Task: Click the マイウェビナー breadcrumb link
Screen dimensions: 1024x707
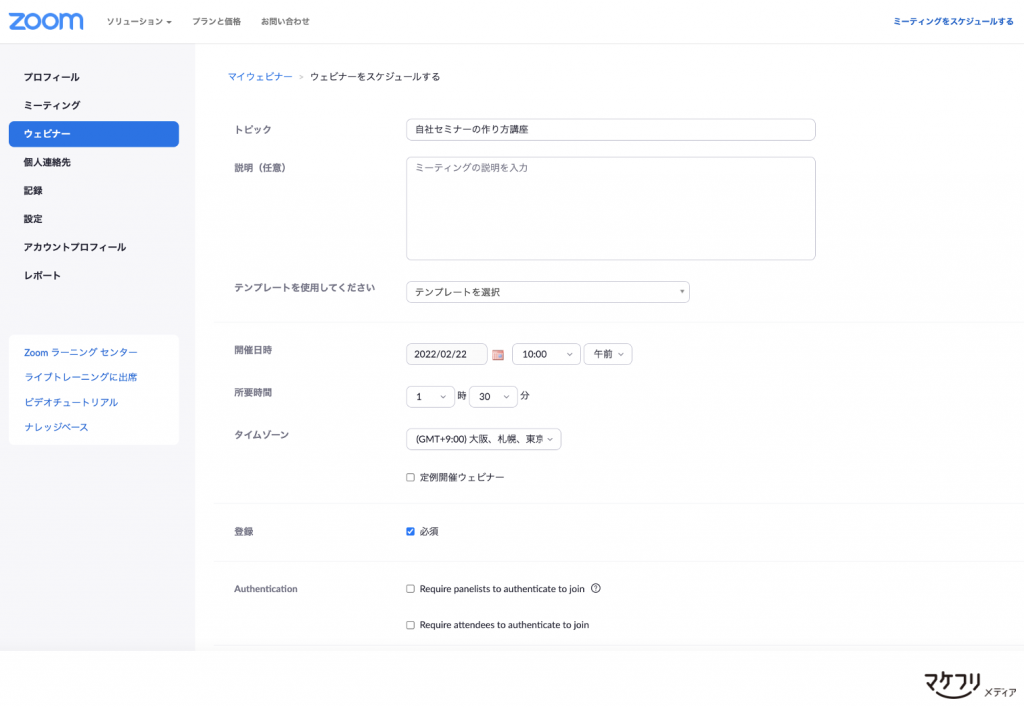Action: [260, 77]
